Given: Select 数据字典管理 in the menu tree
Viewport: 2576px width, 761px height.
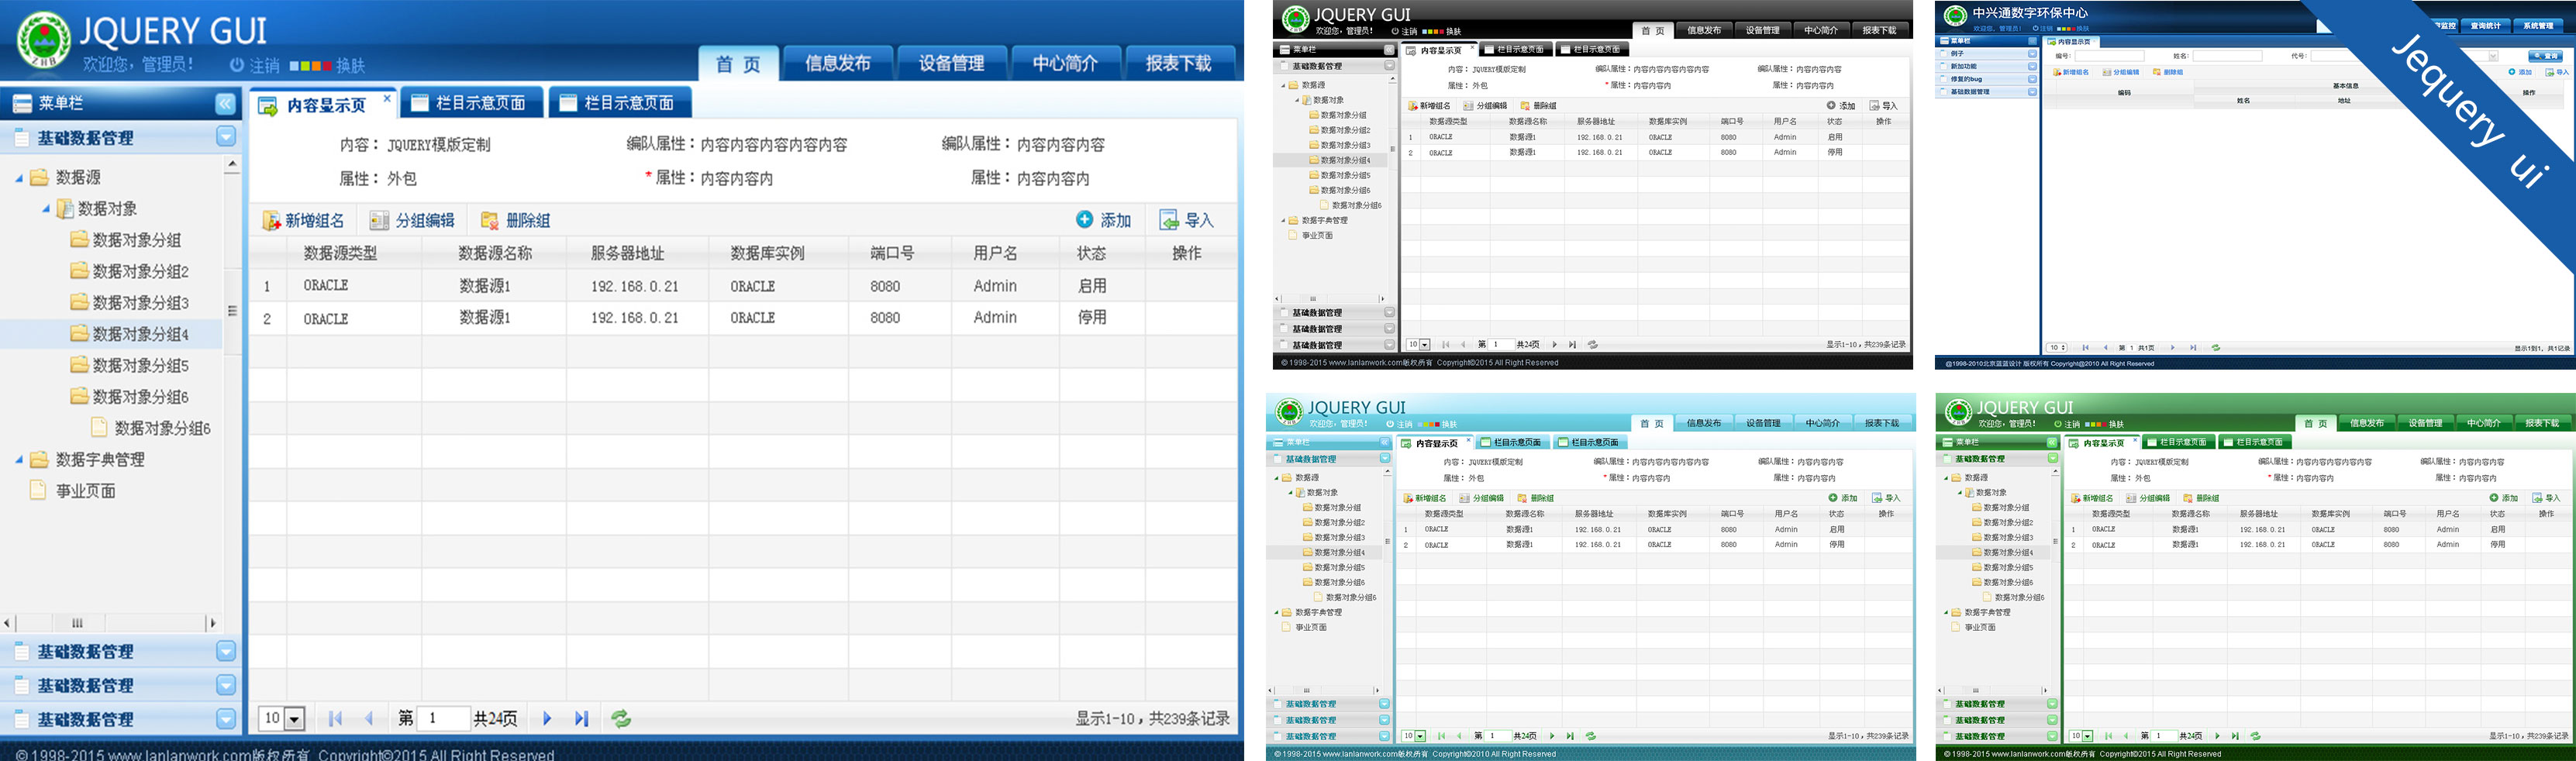Looking at the screenshot, I should tap(102, 459).
